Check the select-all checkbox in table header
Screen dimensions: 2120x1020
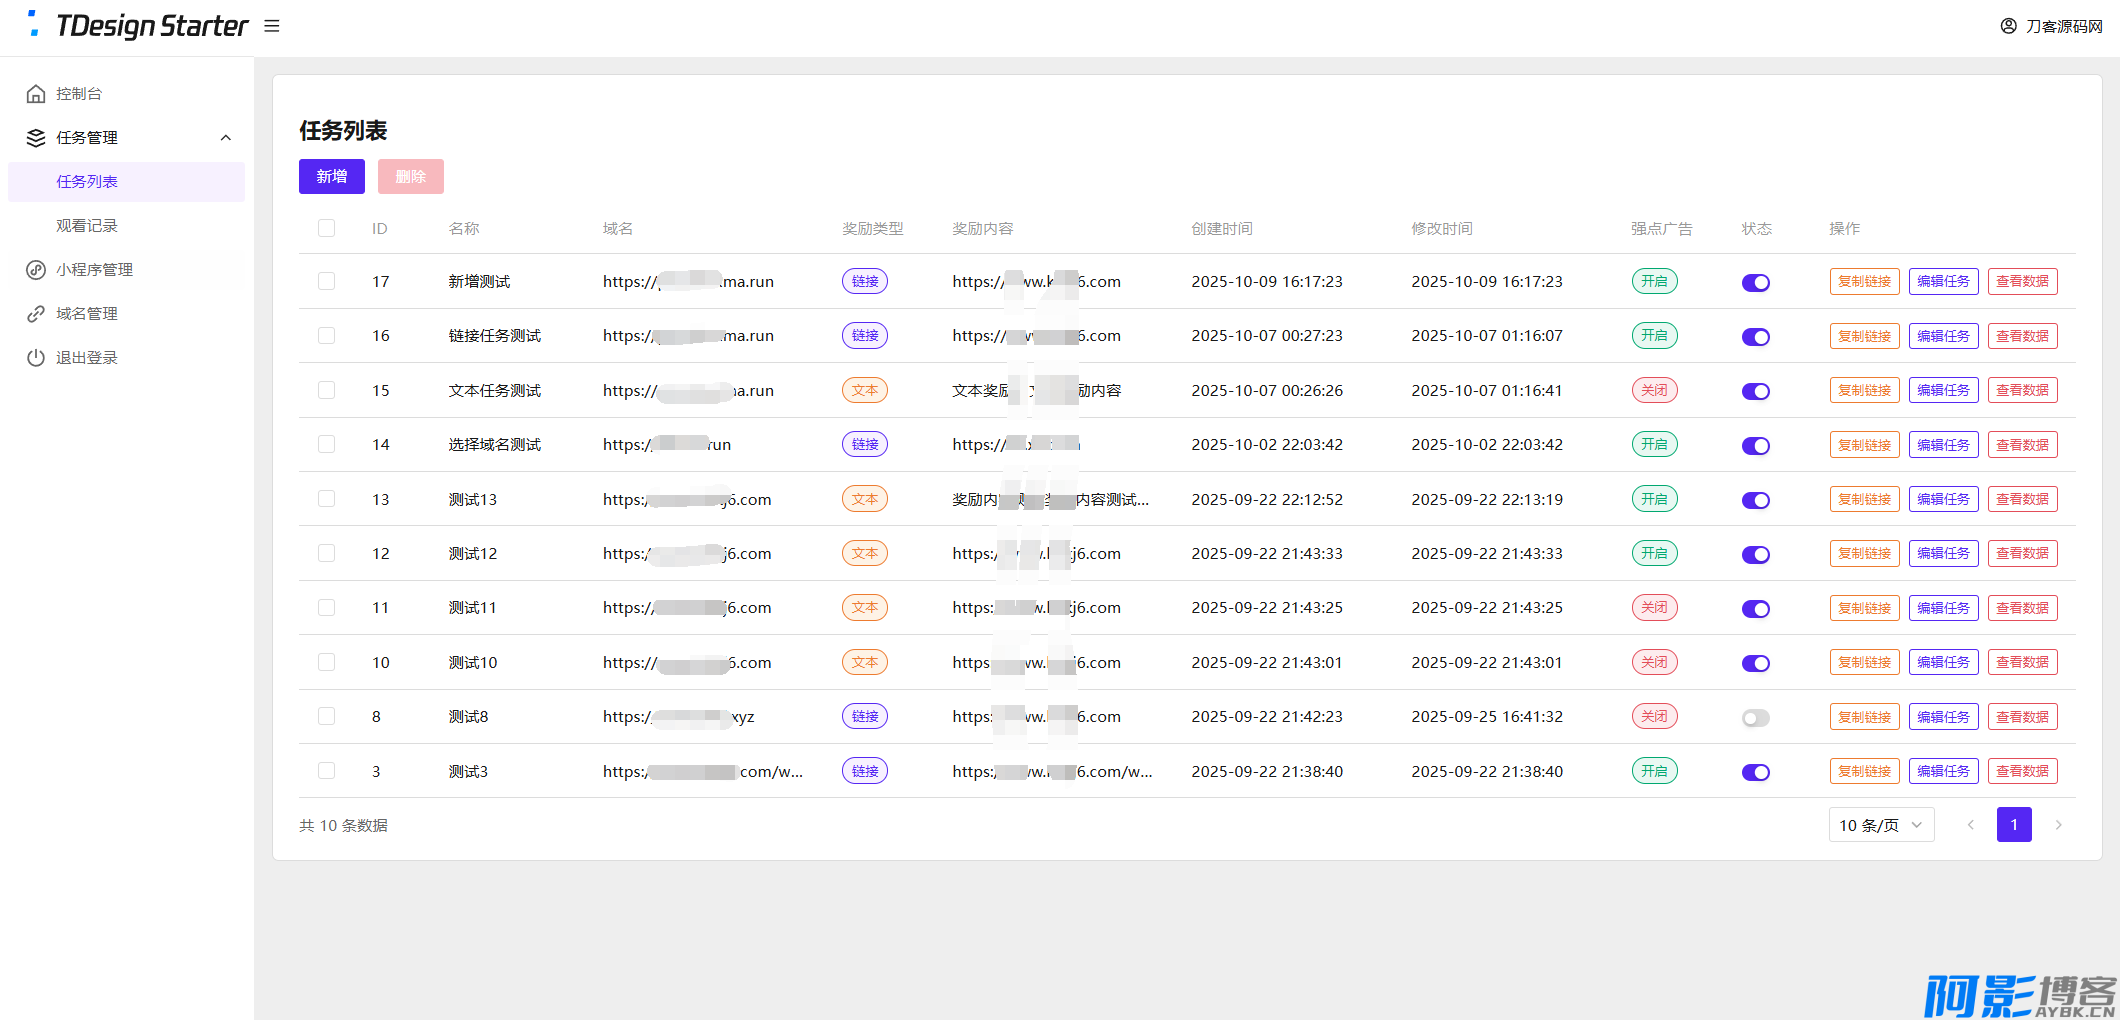(326, 228)
